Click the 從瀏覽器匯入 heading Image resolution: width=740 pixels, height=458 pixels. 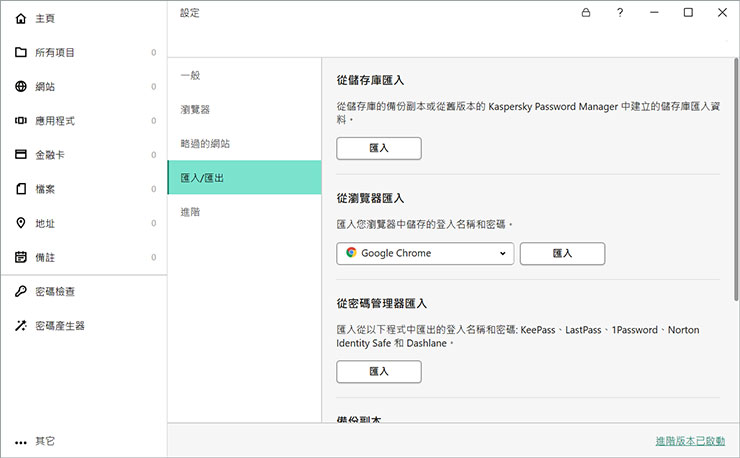(x=370, y=198)
